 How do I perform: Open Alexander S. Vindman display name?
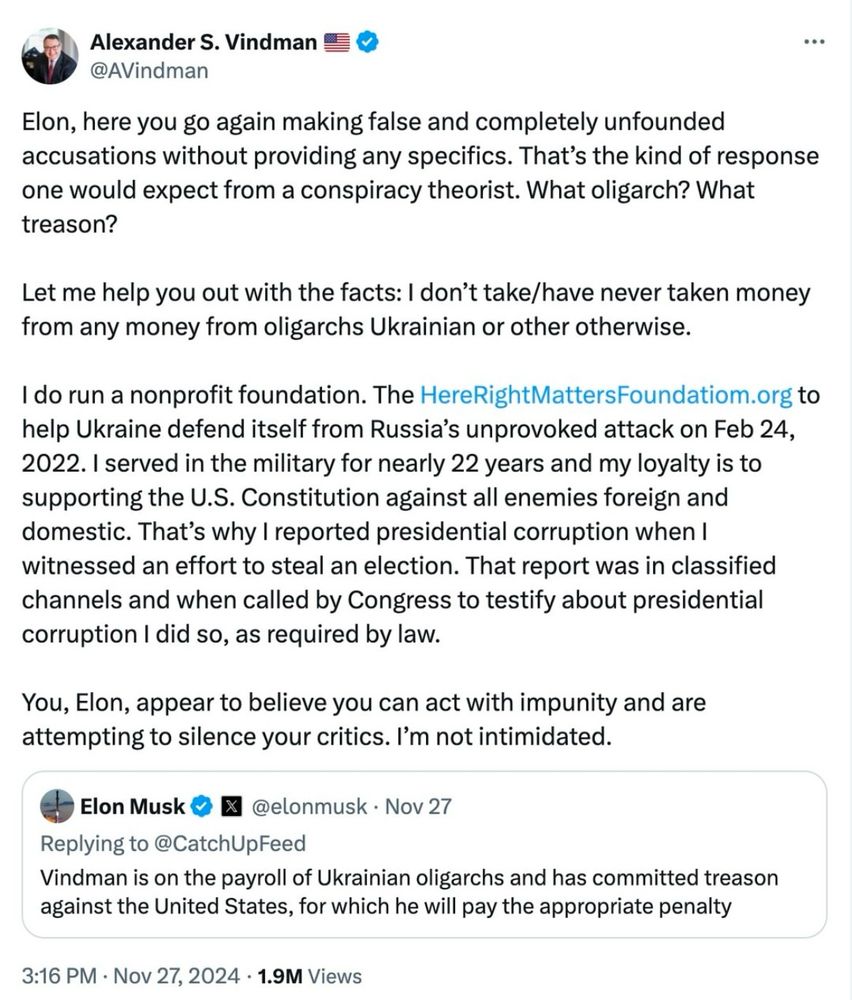(203, 42)
